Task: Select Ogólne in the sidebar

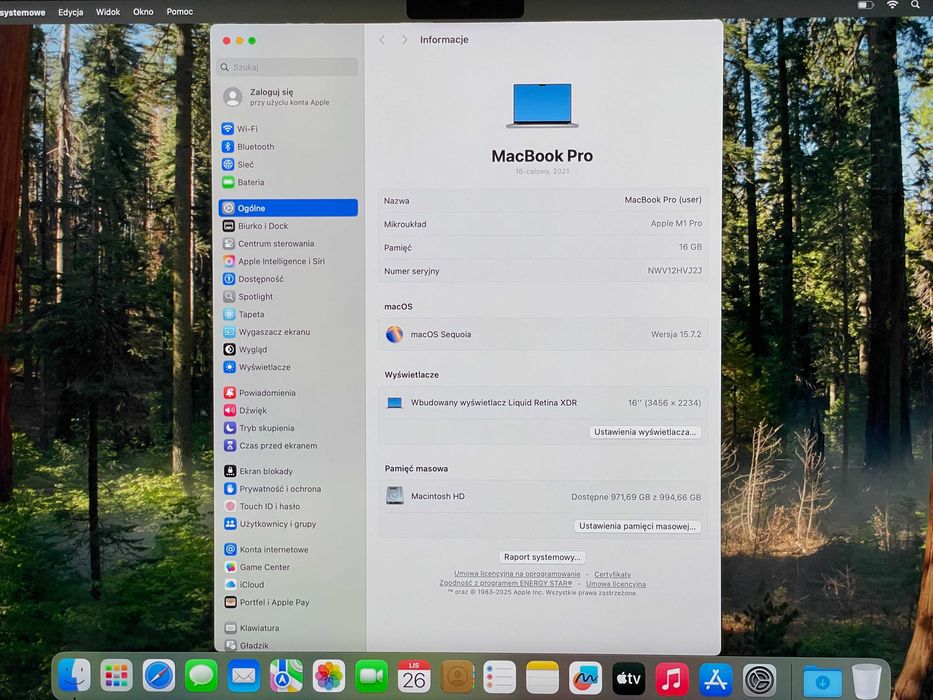Action: [x=288, y=208]
